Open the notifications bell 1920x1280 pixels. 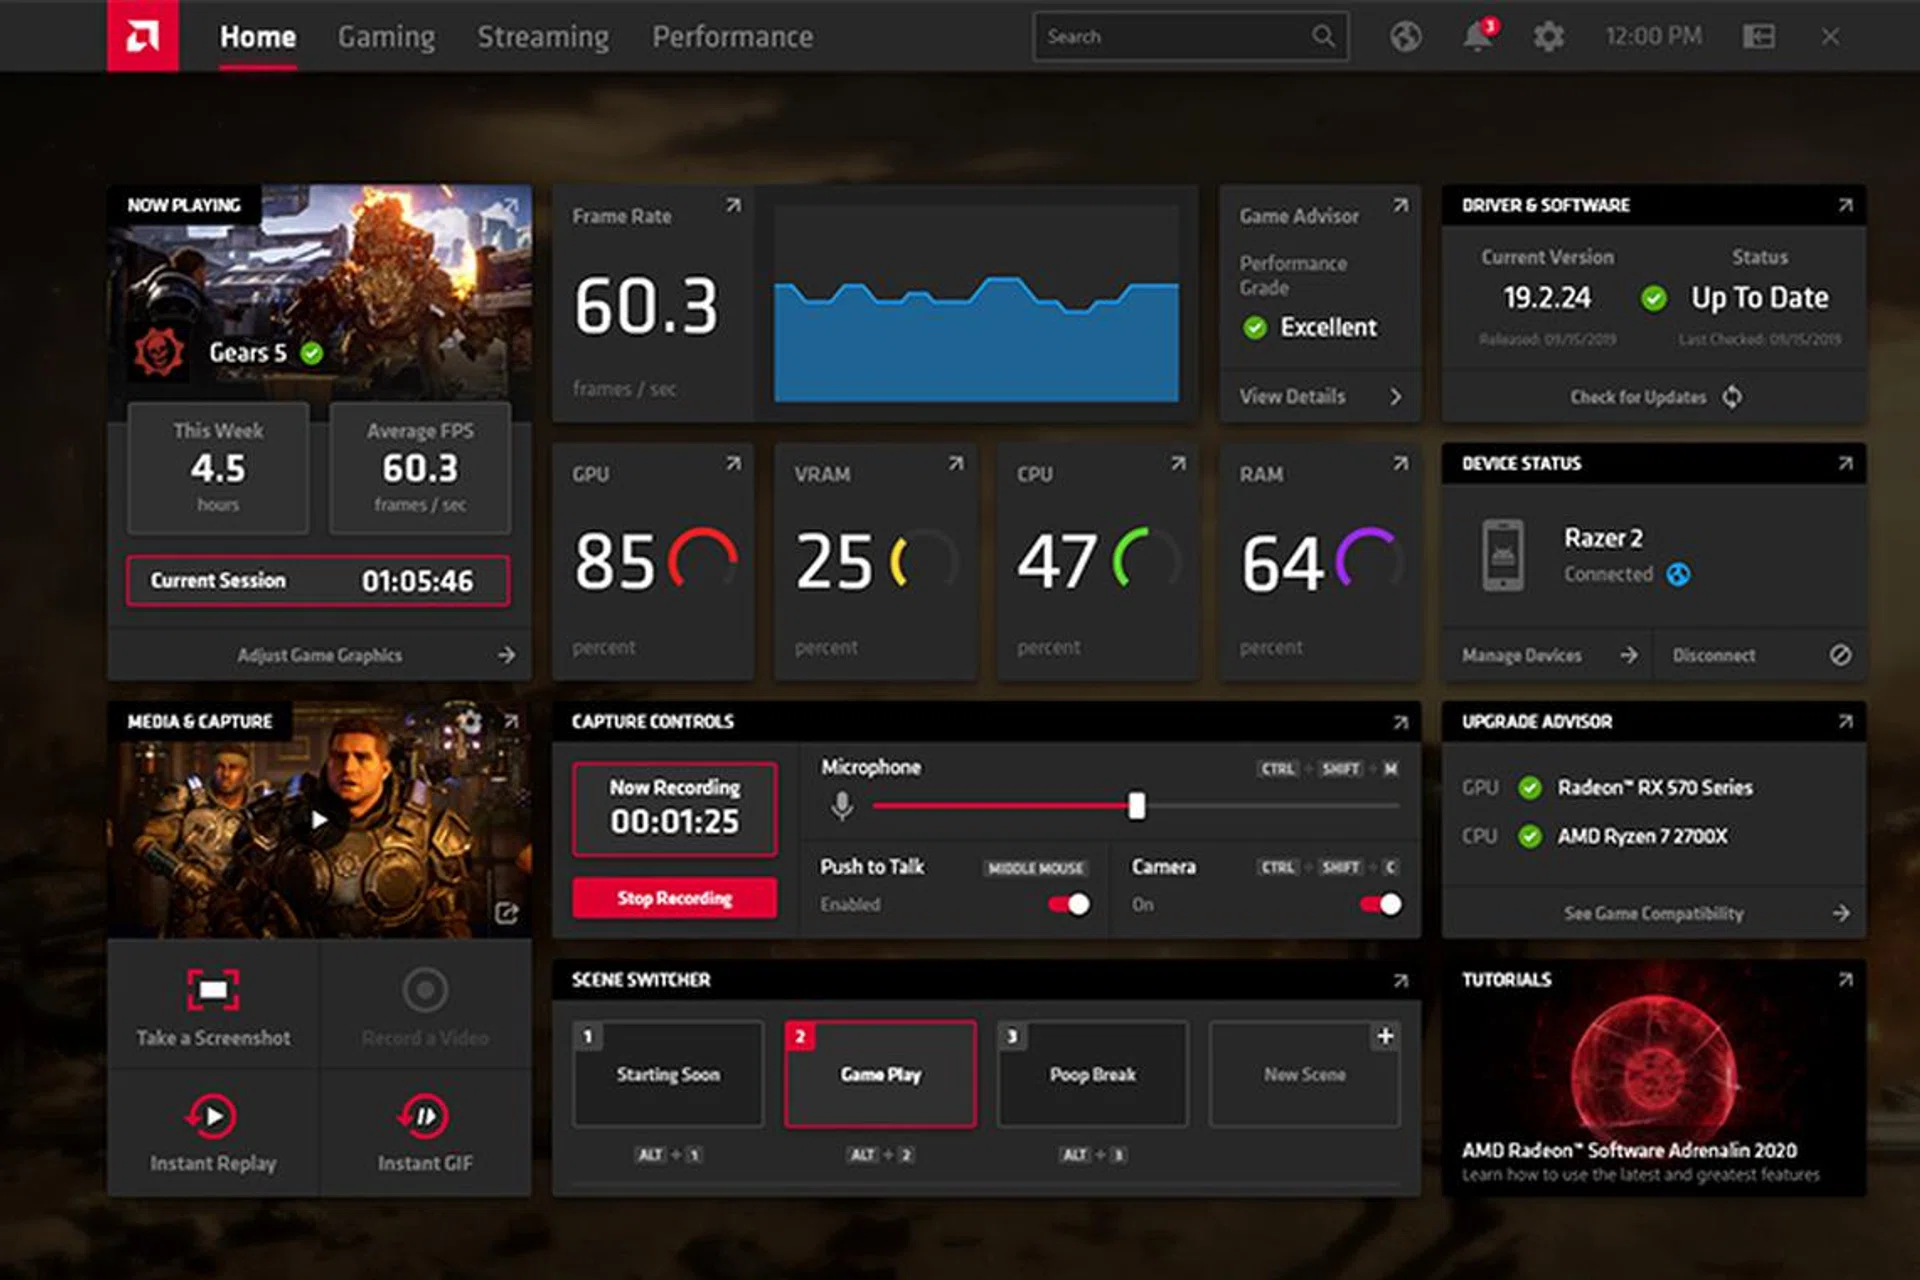point(1477,37)
